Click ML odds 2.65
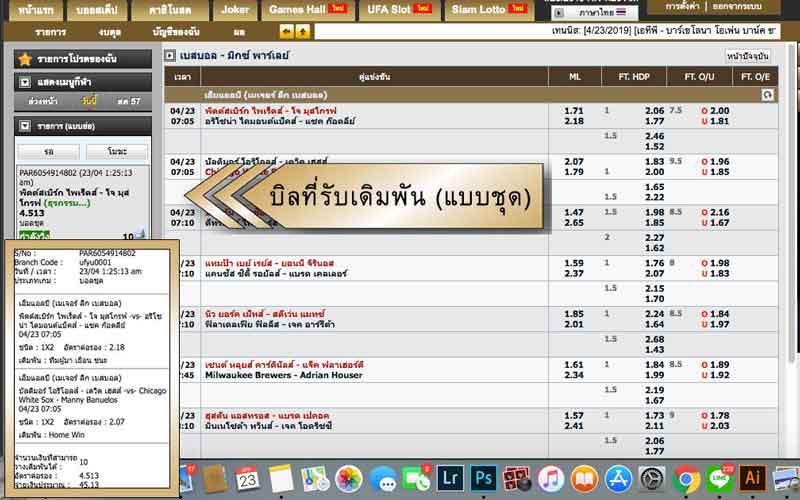Screen dimensions: 800x500 [x=574, y=223]
